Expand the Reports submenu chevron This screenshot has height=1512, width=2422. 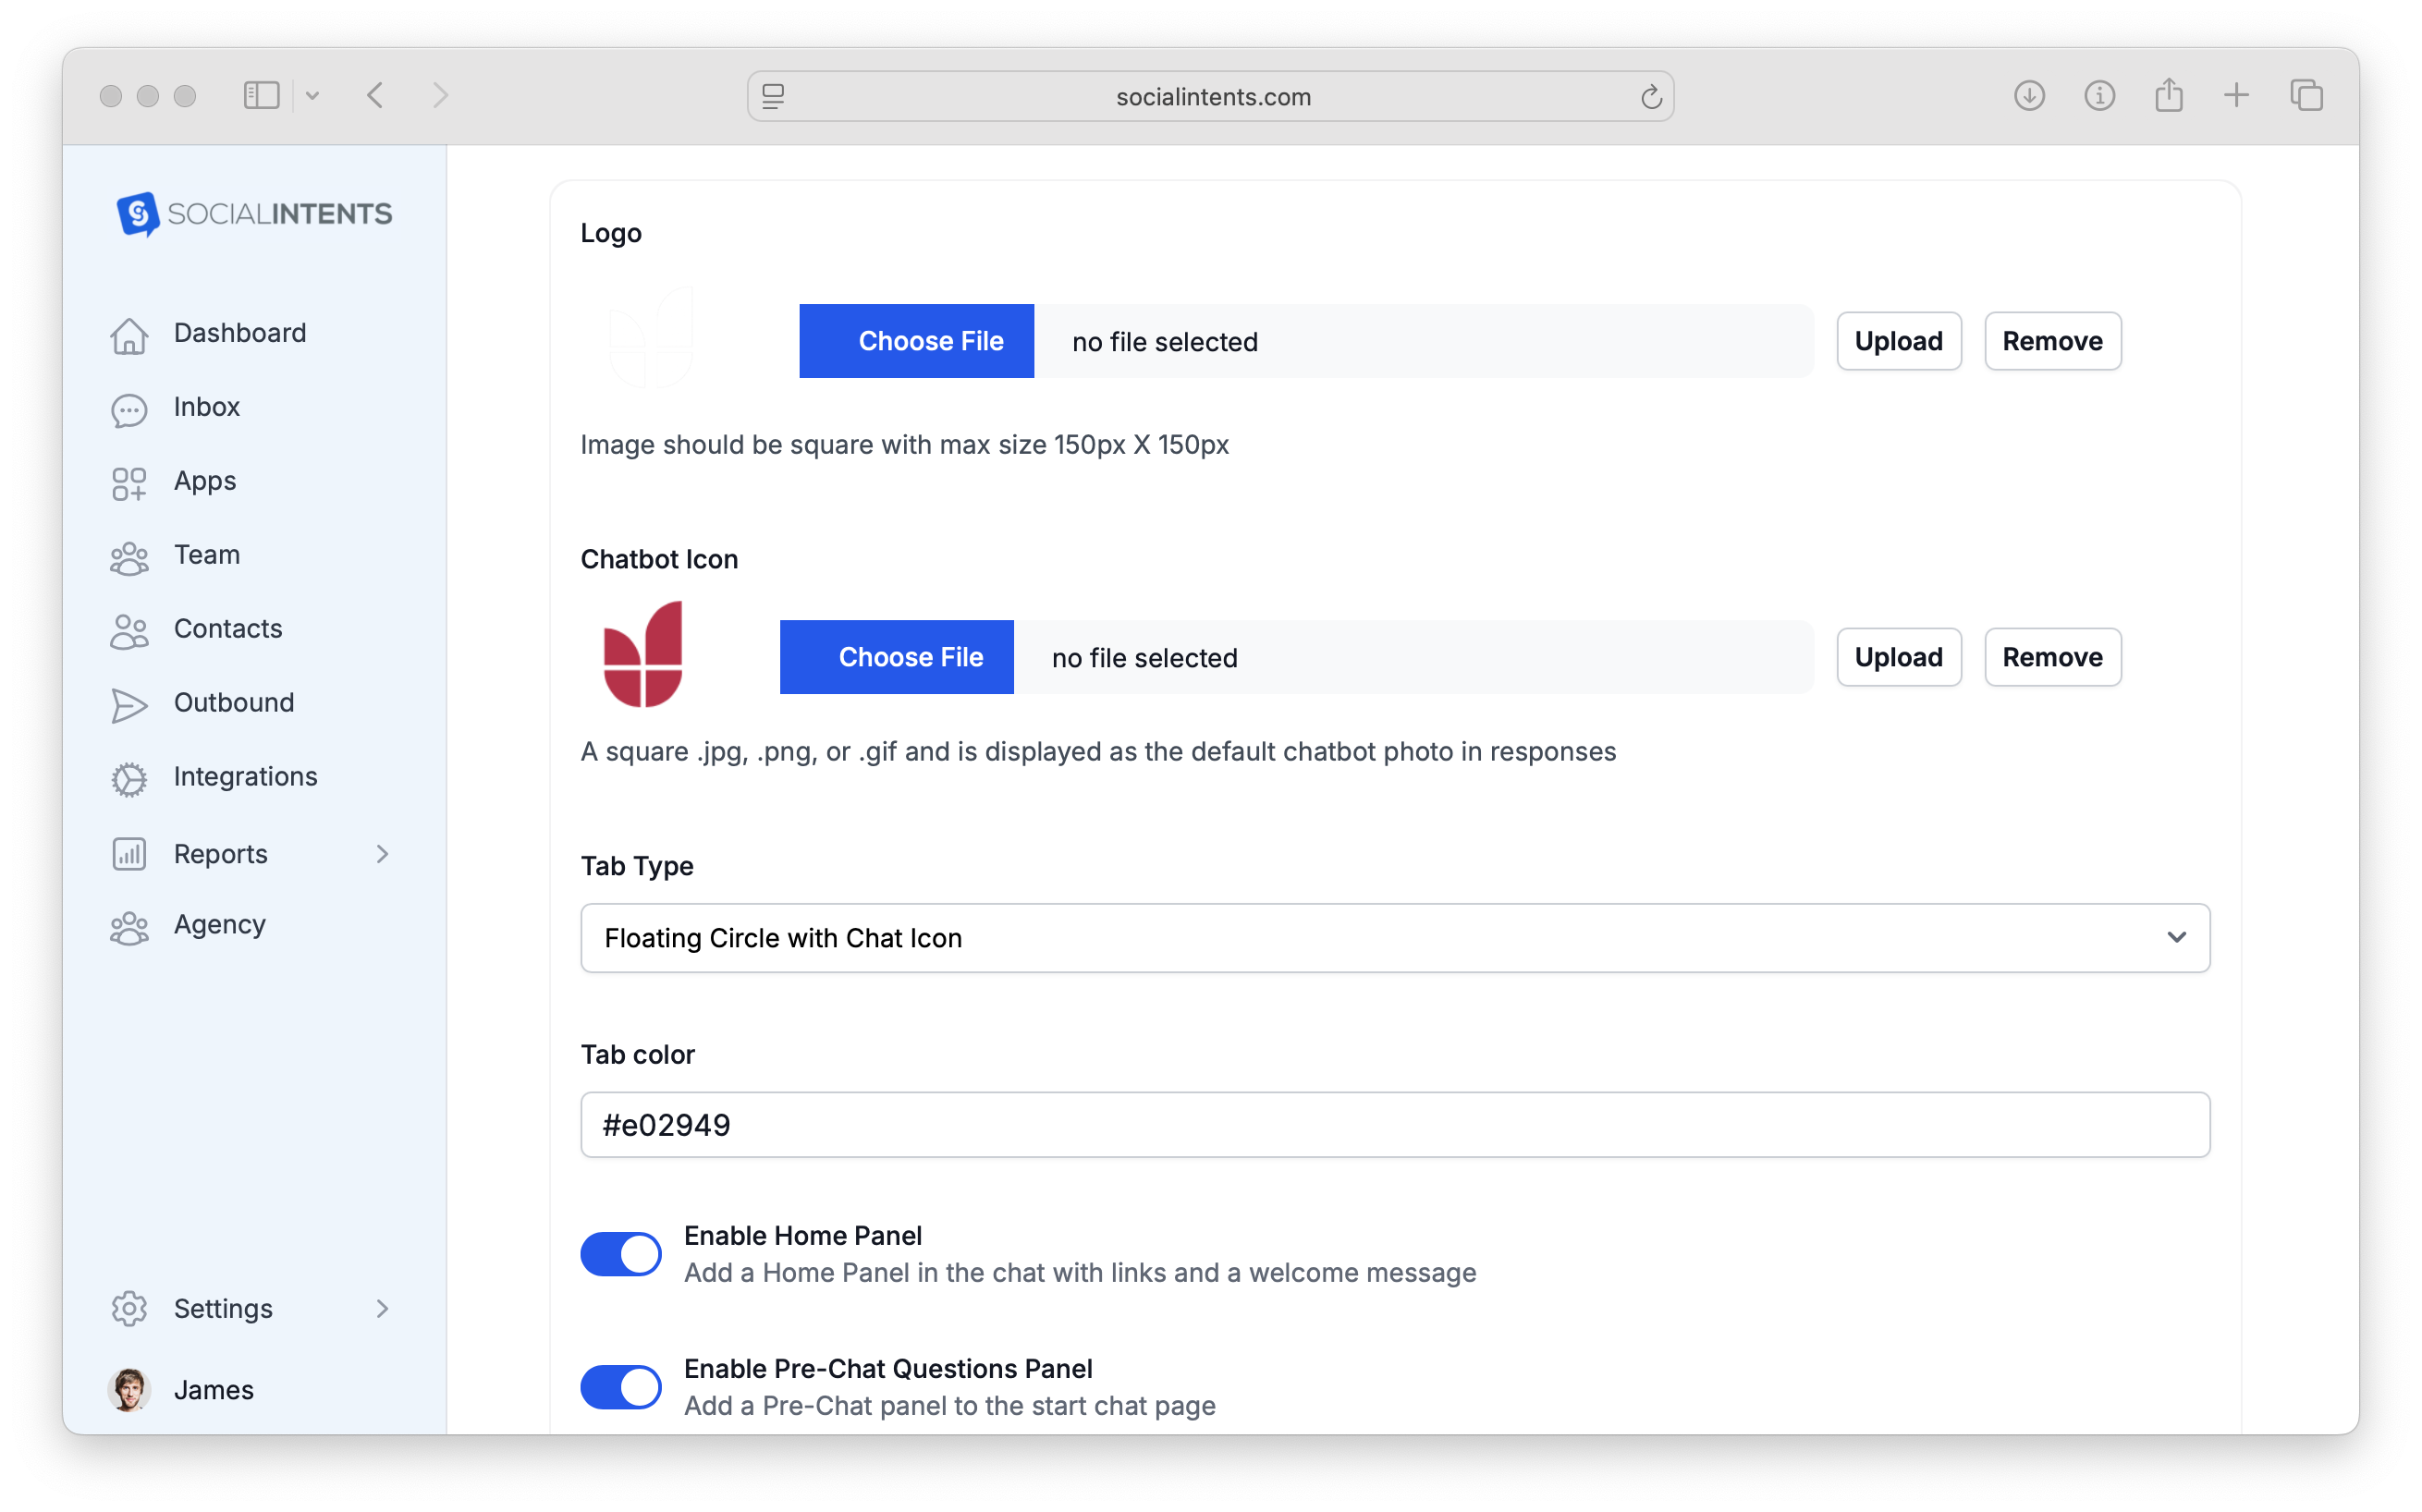[382, 854]
